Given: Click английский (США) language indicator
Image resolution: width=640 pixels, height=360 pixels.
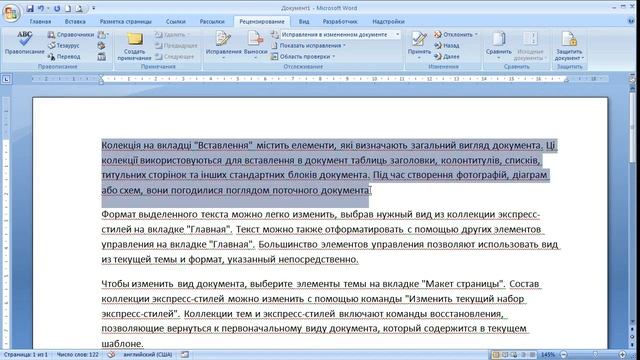Looking at the screenshot, I should pyautogui.click(x=147, y=355).
